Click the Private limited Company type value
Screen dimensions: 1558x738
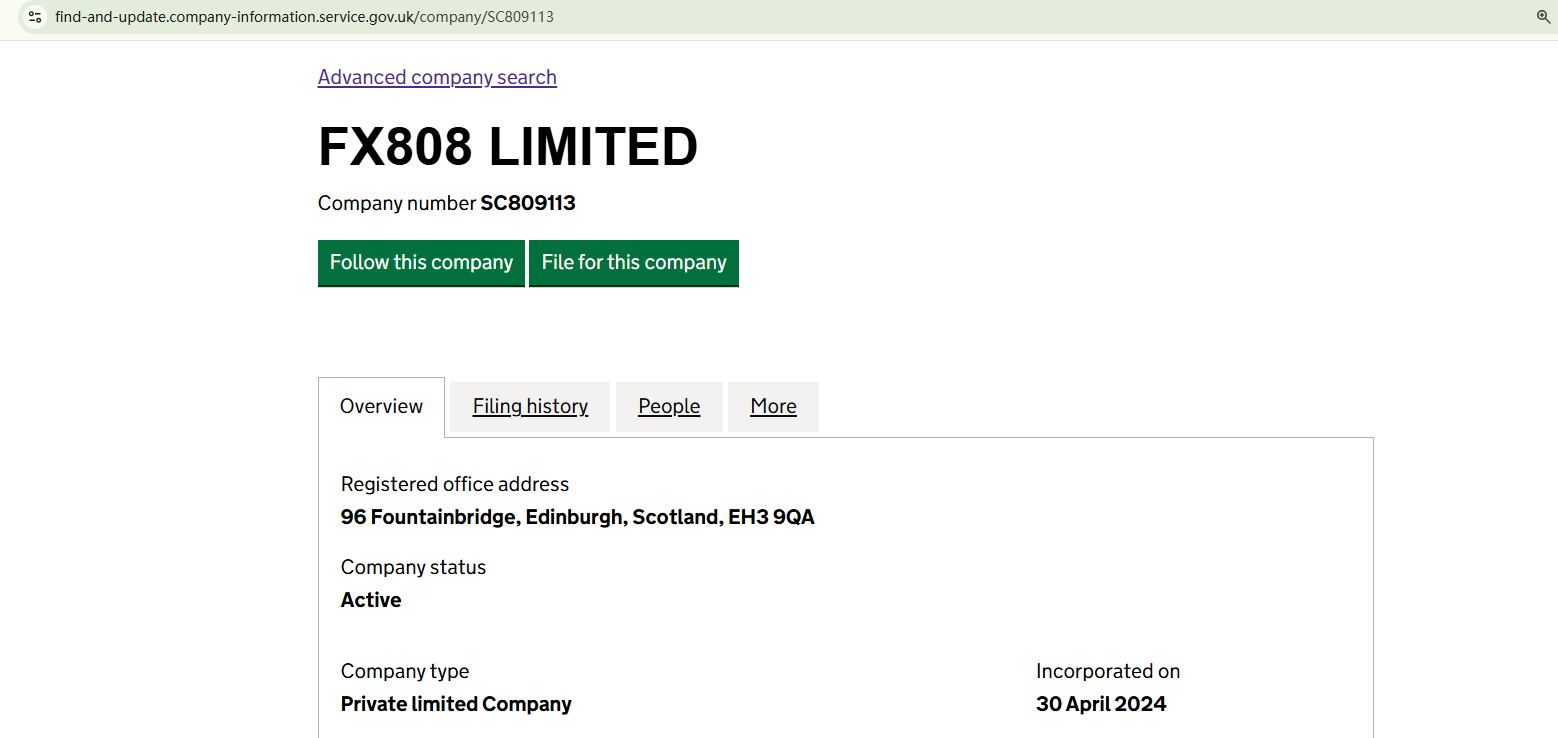456,704
